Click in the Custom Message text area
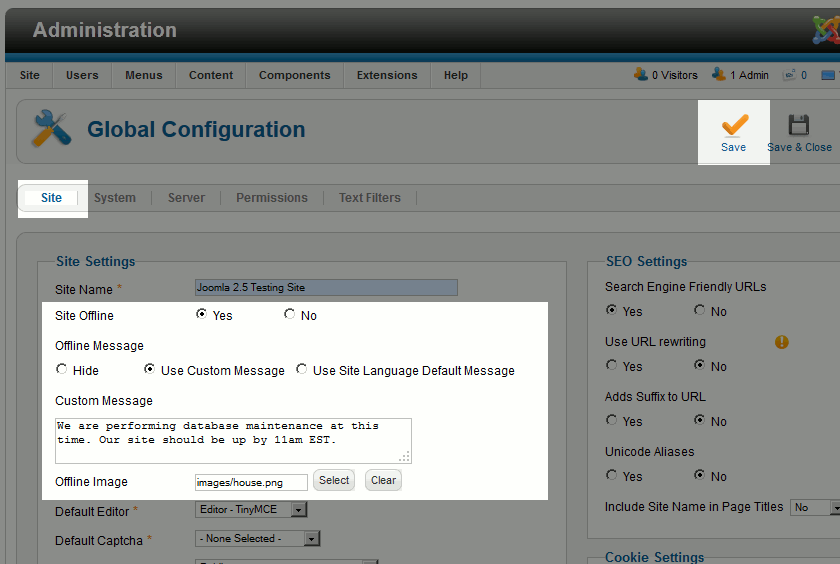 tap(233, 441)
